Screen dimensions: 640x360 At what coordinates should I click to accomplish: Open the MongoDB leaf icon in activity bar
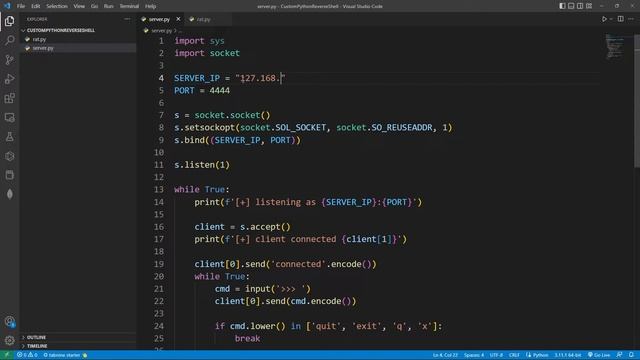[x=9, y=194]
